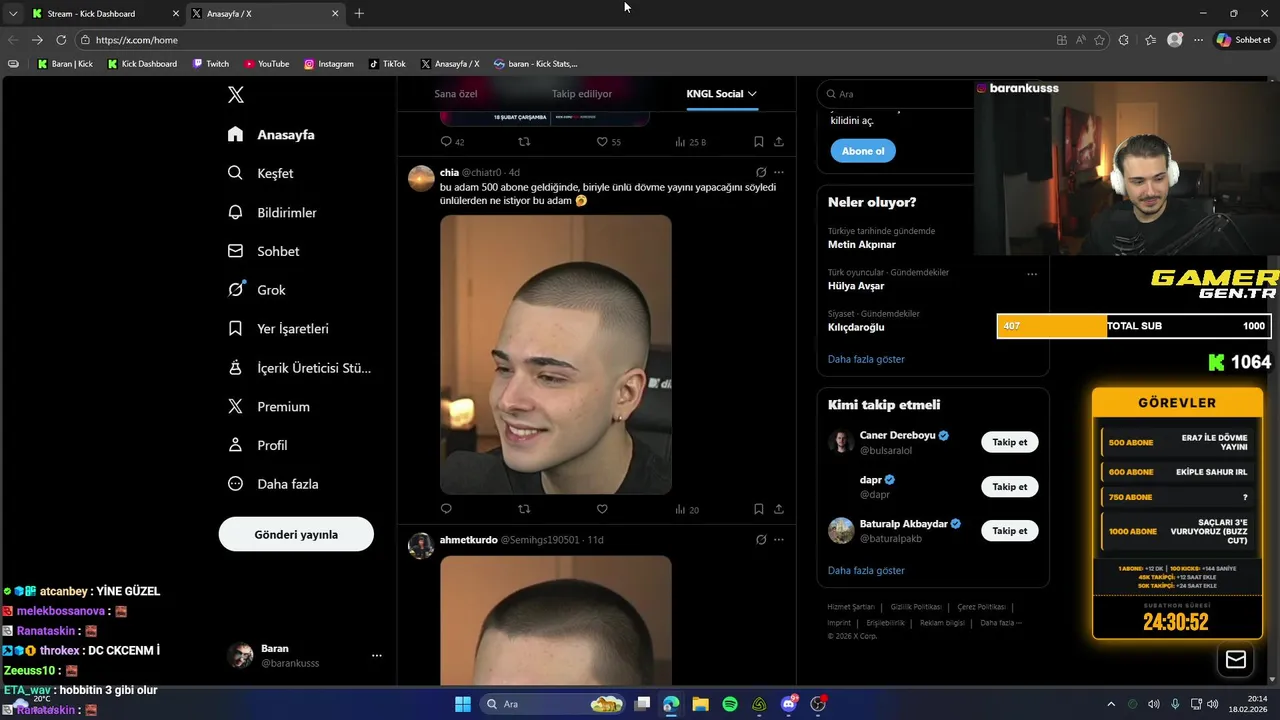The width and height of the screenshot is (1280, 720).
Task: Open Windows Start menu
Action: click(463, 704)
